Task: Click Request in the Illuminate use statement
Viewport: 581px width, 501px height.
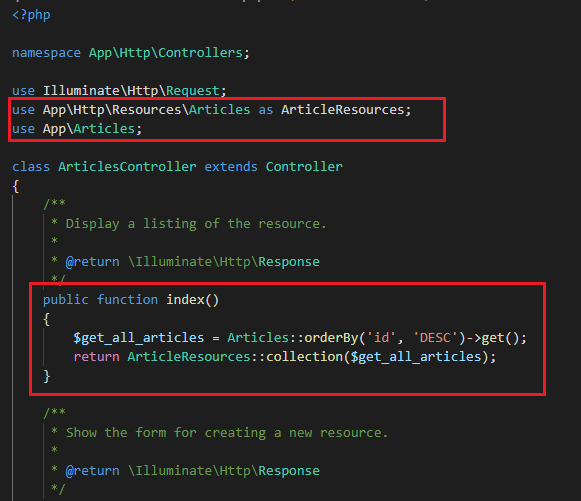Action: [x=193, y=91]
